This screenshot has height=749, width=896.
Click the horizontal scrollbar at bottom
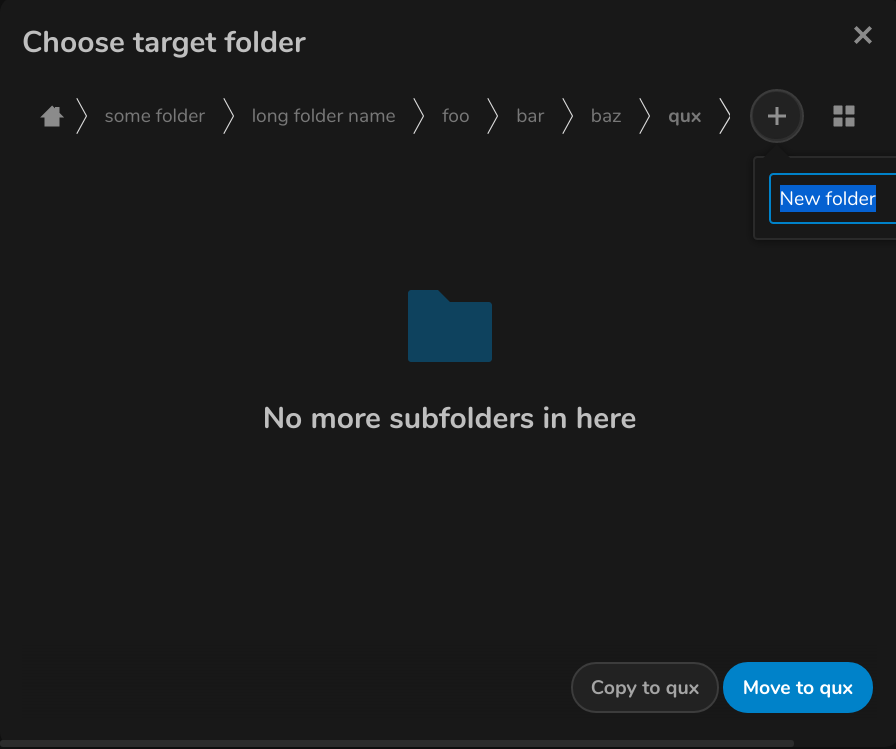pyautogui.click(x=397, y=743)
